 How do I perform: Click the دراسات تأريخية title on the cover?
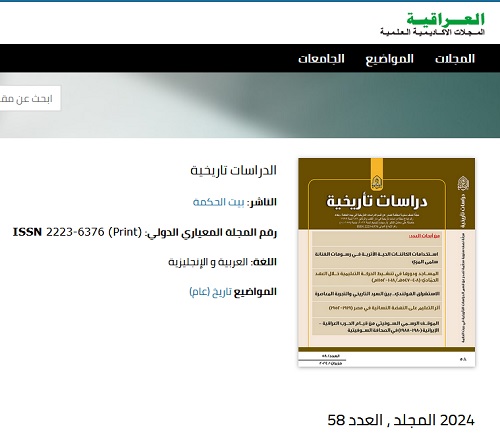pos(377,201)
